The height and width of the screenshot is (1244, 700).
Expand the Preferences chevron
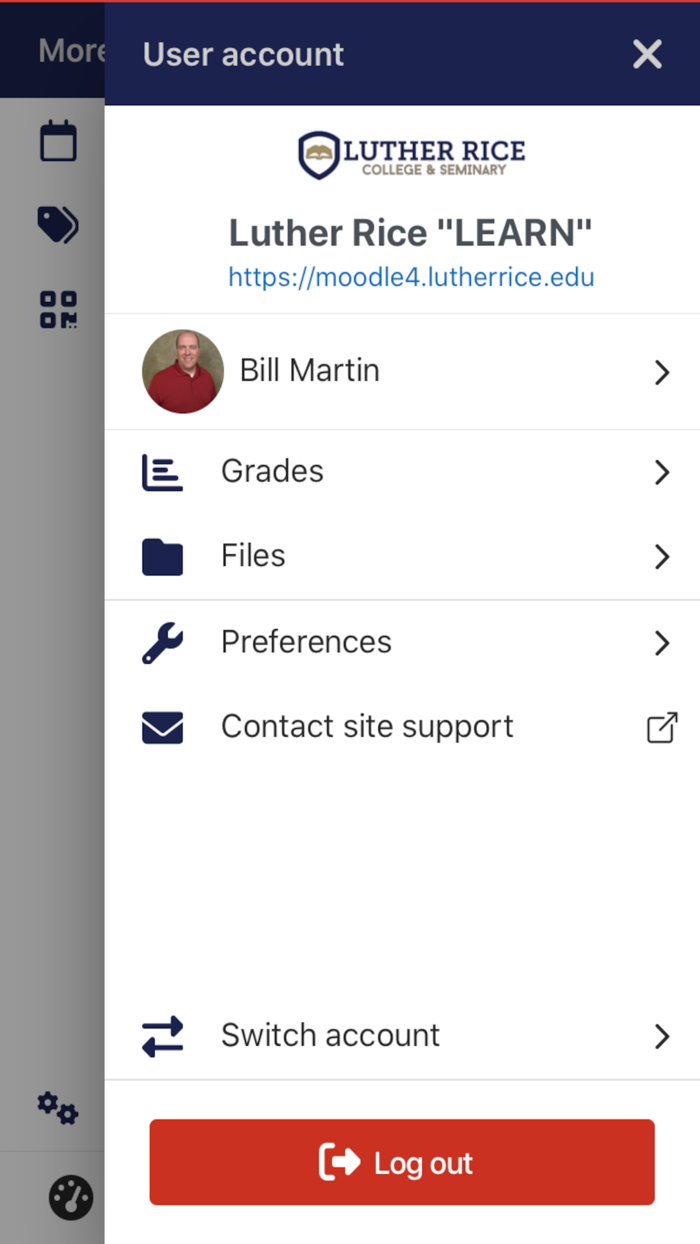[x=661, y=644]
